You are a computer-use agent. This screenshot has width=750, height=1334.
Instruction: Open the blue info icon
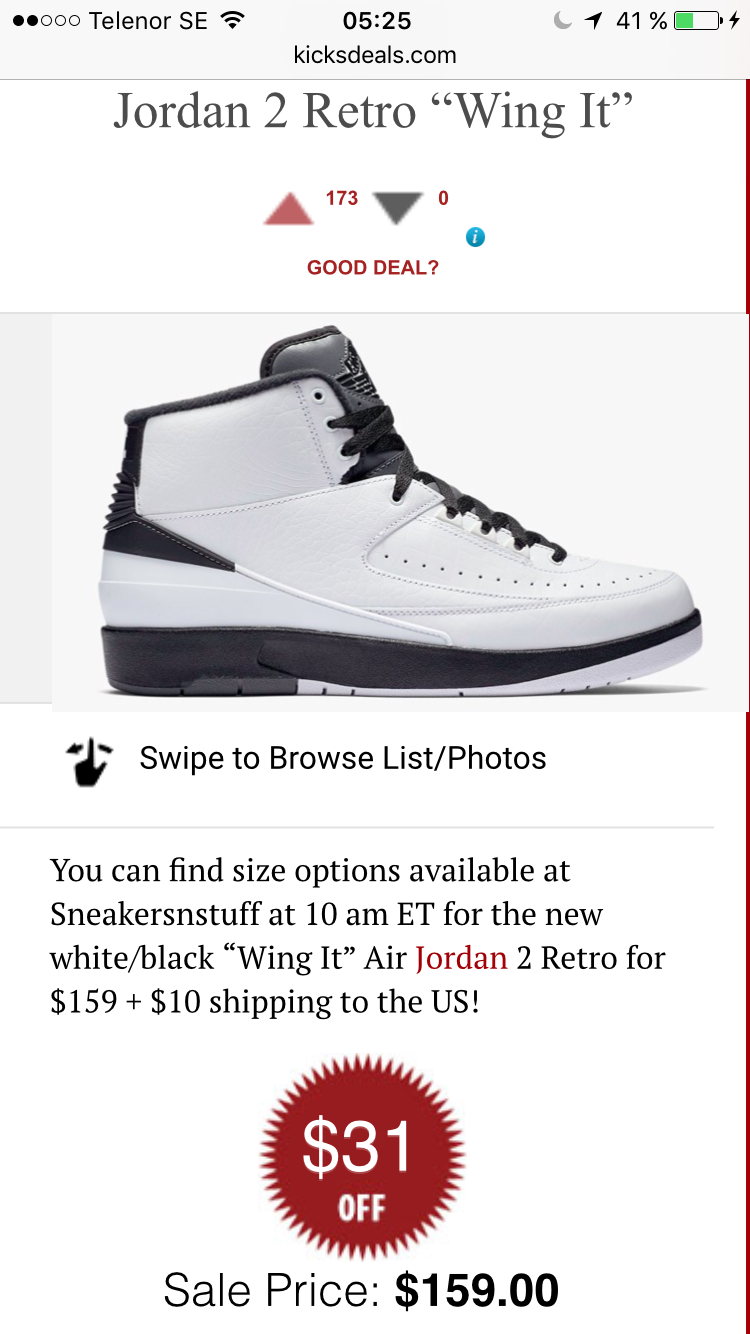[x=475, y=237]
